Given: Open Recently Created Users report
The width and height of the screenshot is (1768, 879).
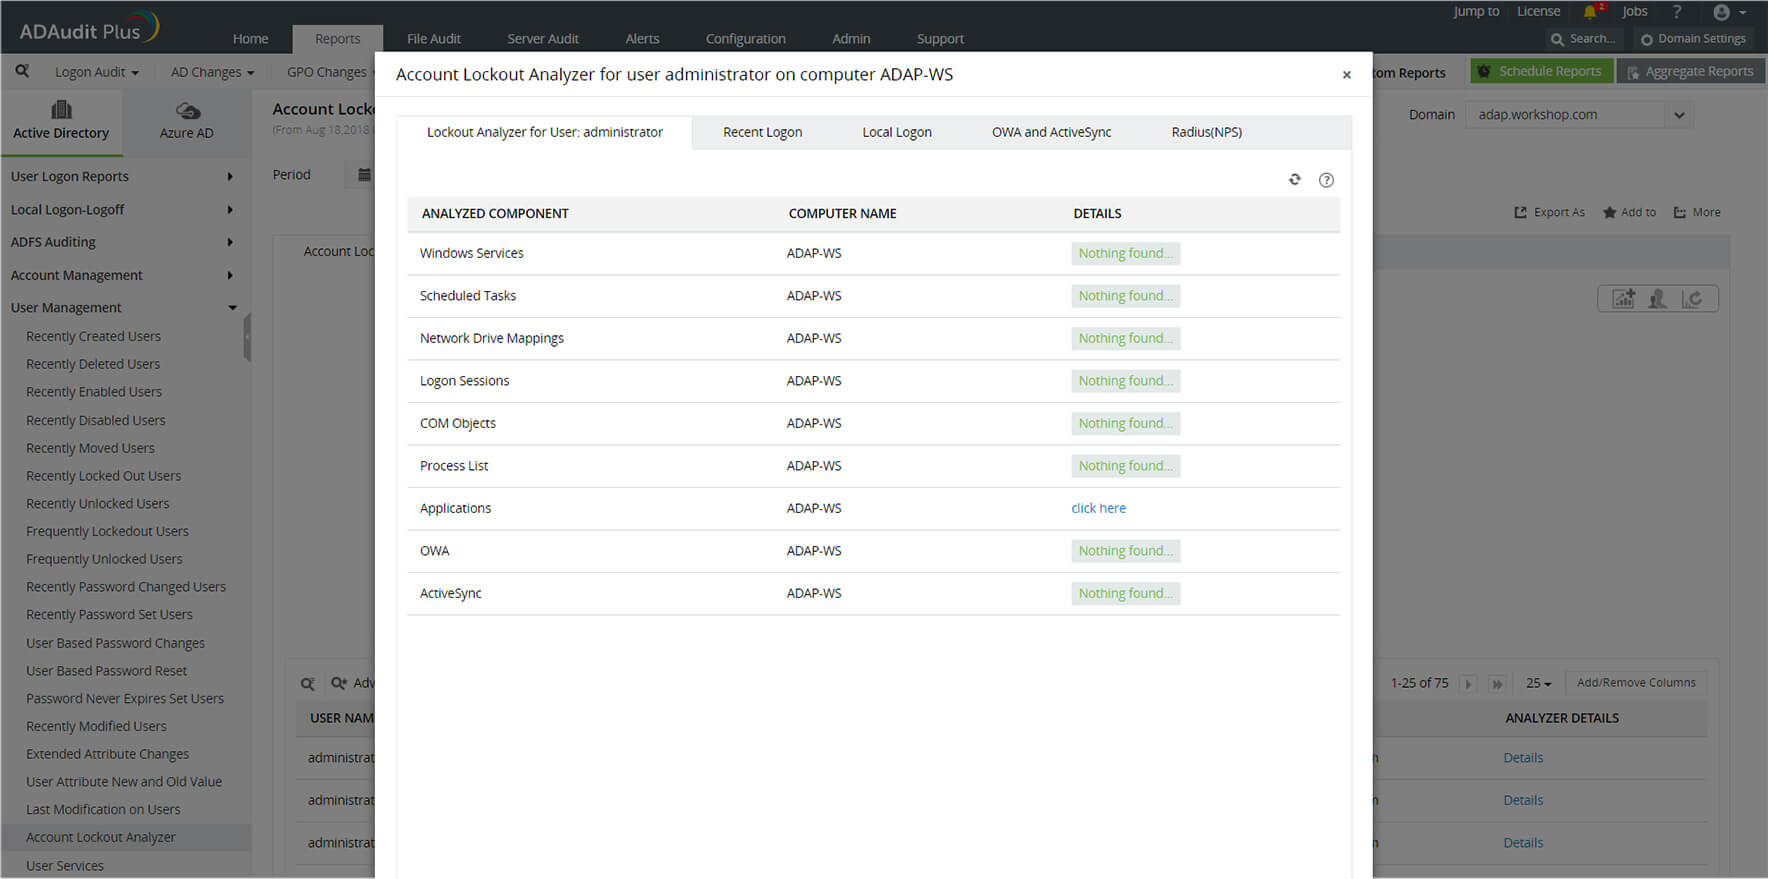Looking at the screenshot, I should pos(93,336).
